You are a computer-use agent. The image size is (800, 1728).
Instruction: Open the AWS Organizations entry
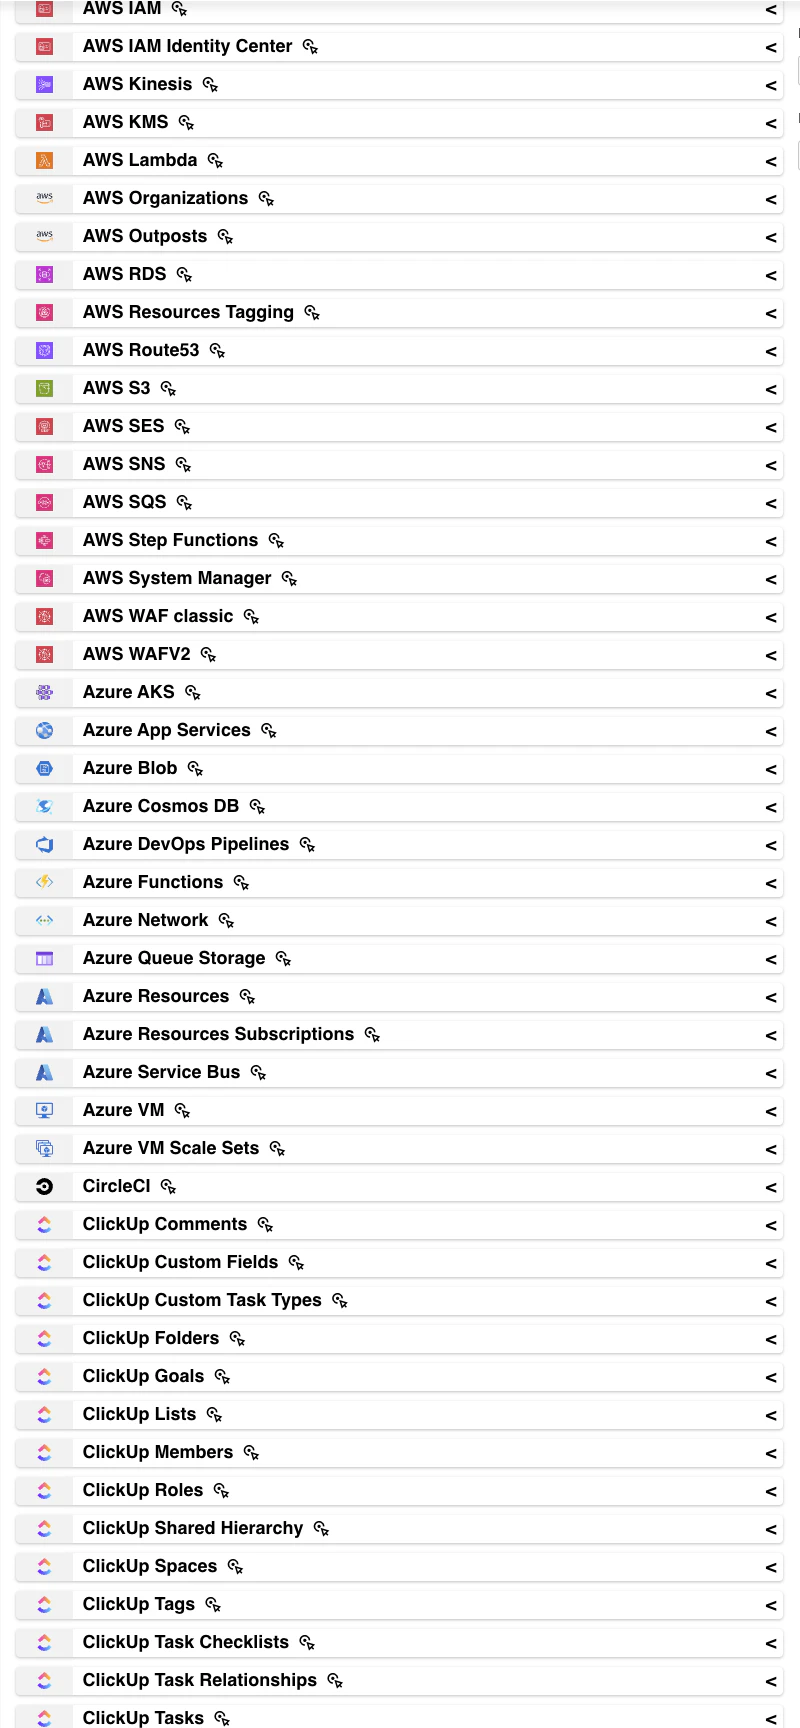399,198
